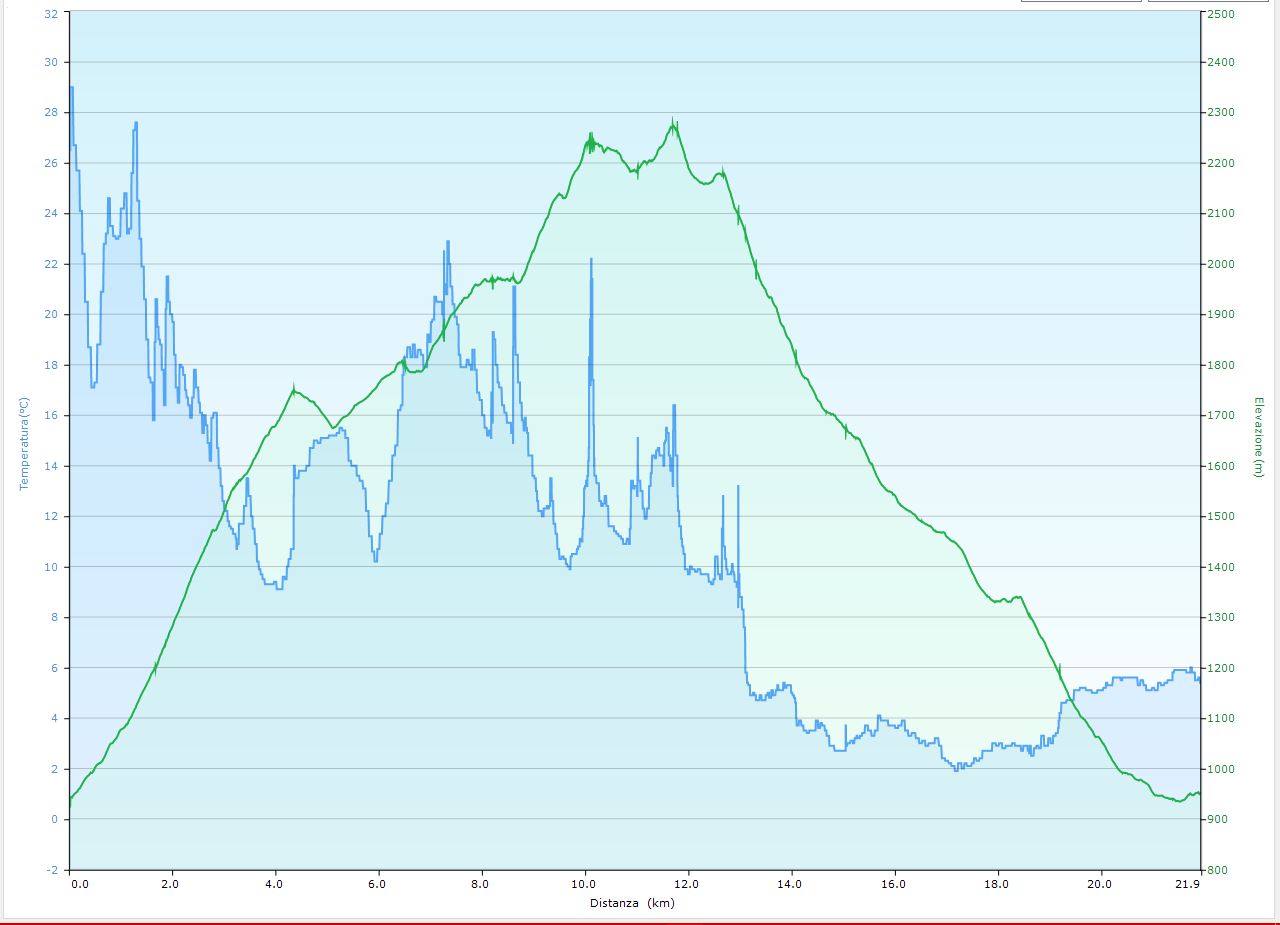The image size is (1280, 925).
Task: Click the 32 temperature tick label
Action: pos(52,14)
